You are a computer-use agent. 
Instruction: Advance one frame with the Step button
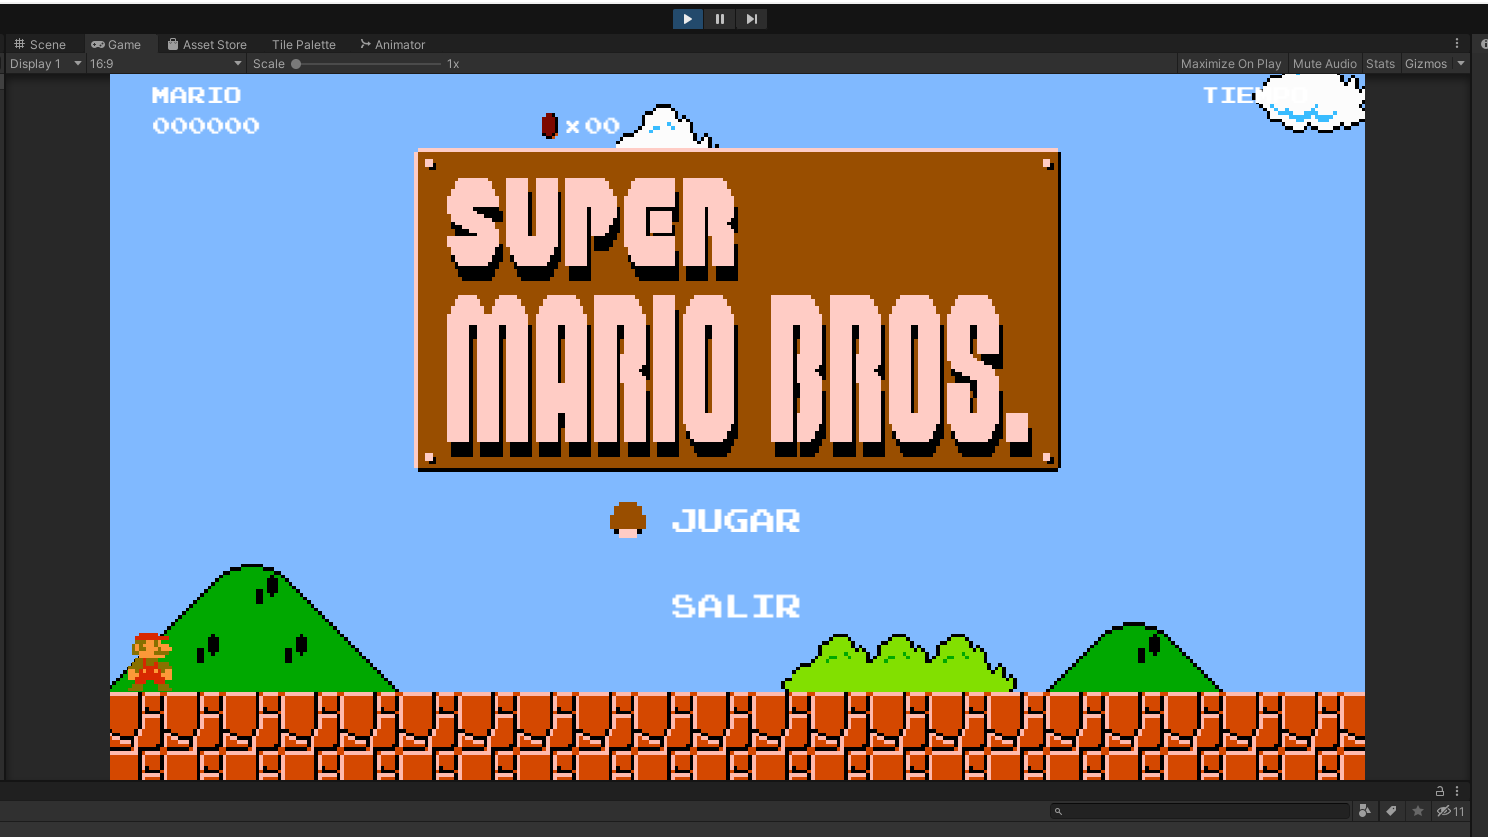pyautogui.click(x=751, y=19)
